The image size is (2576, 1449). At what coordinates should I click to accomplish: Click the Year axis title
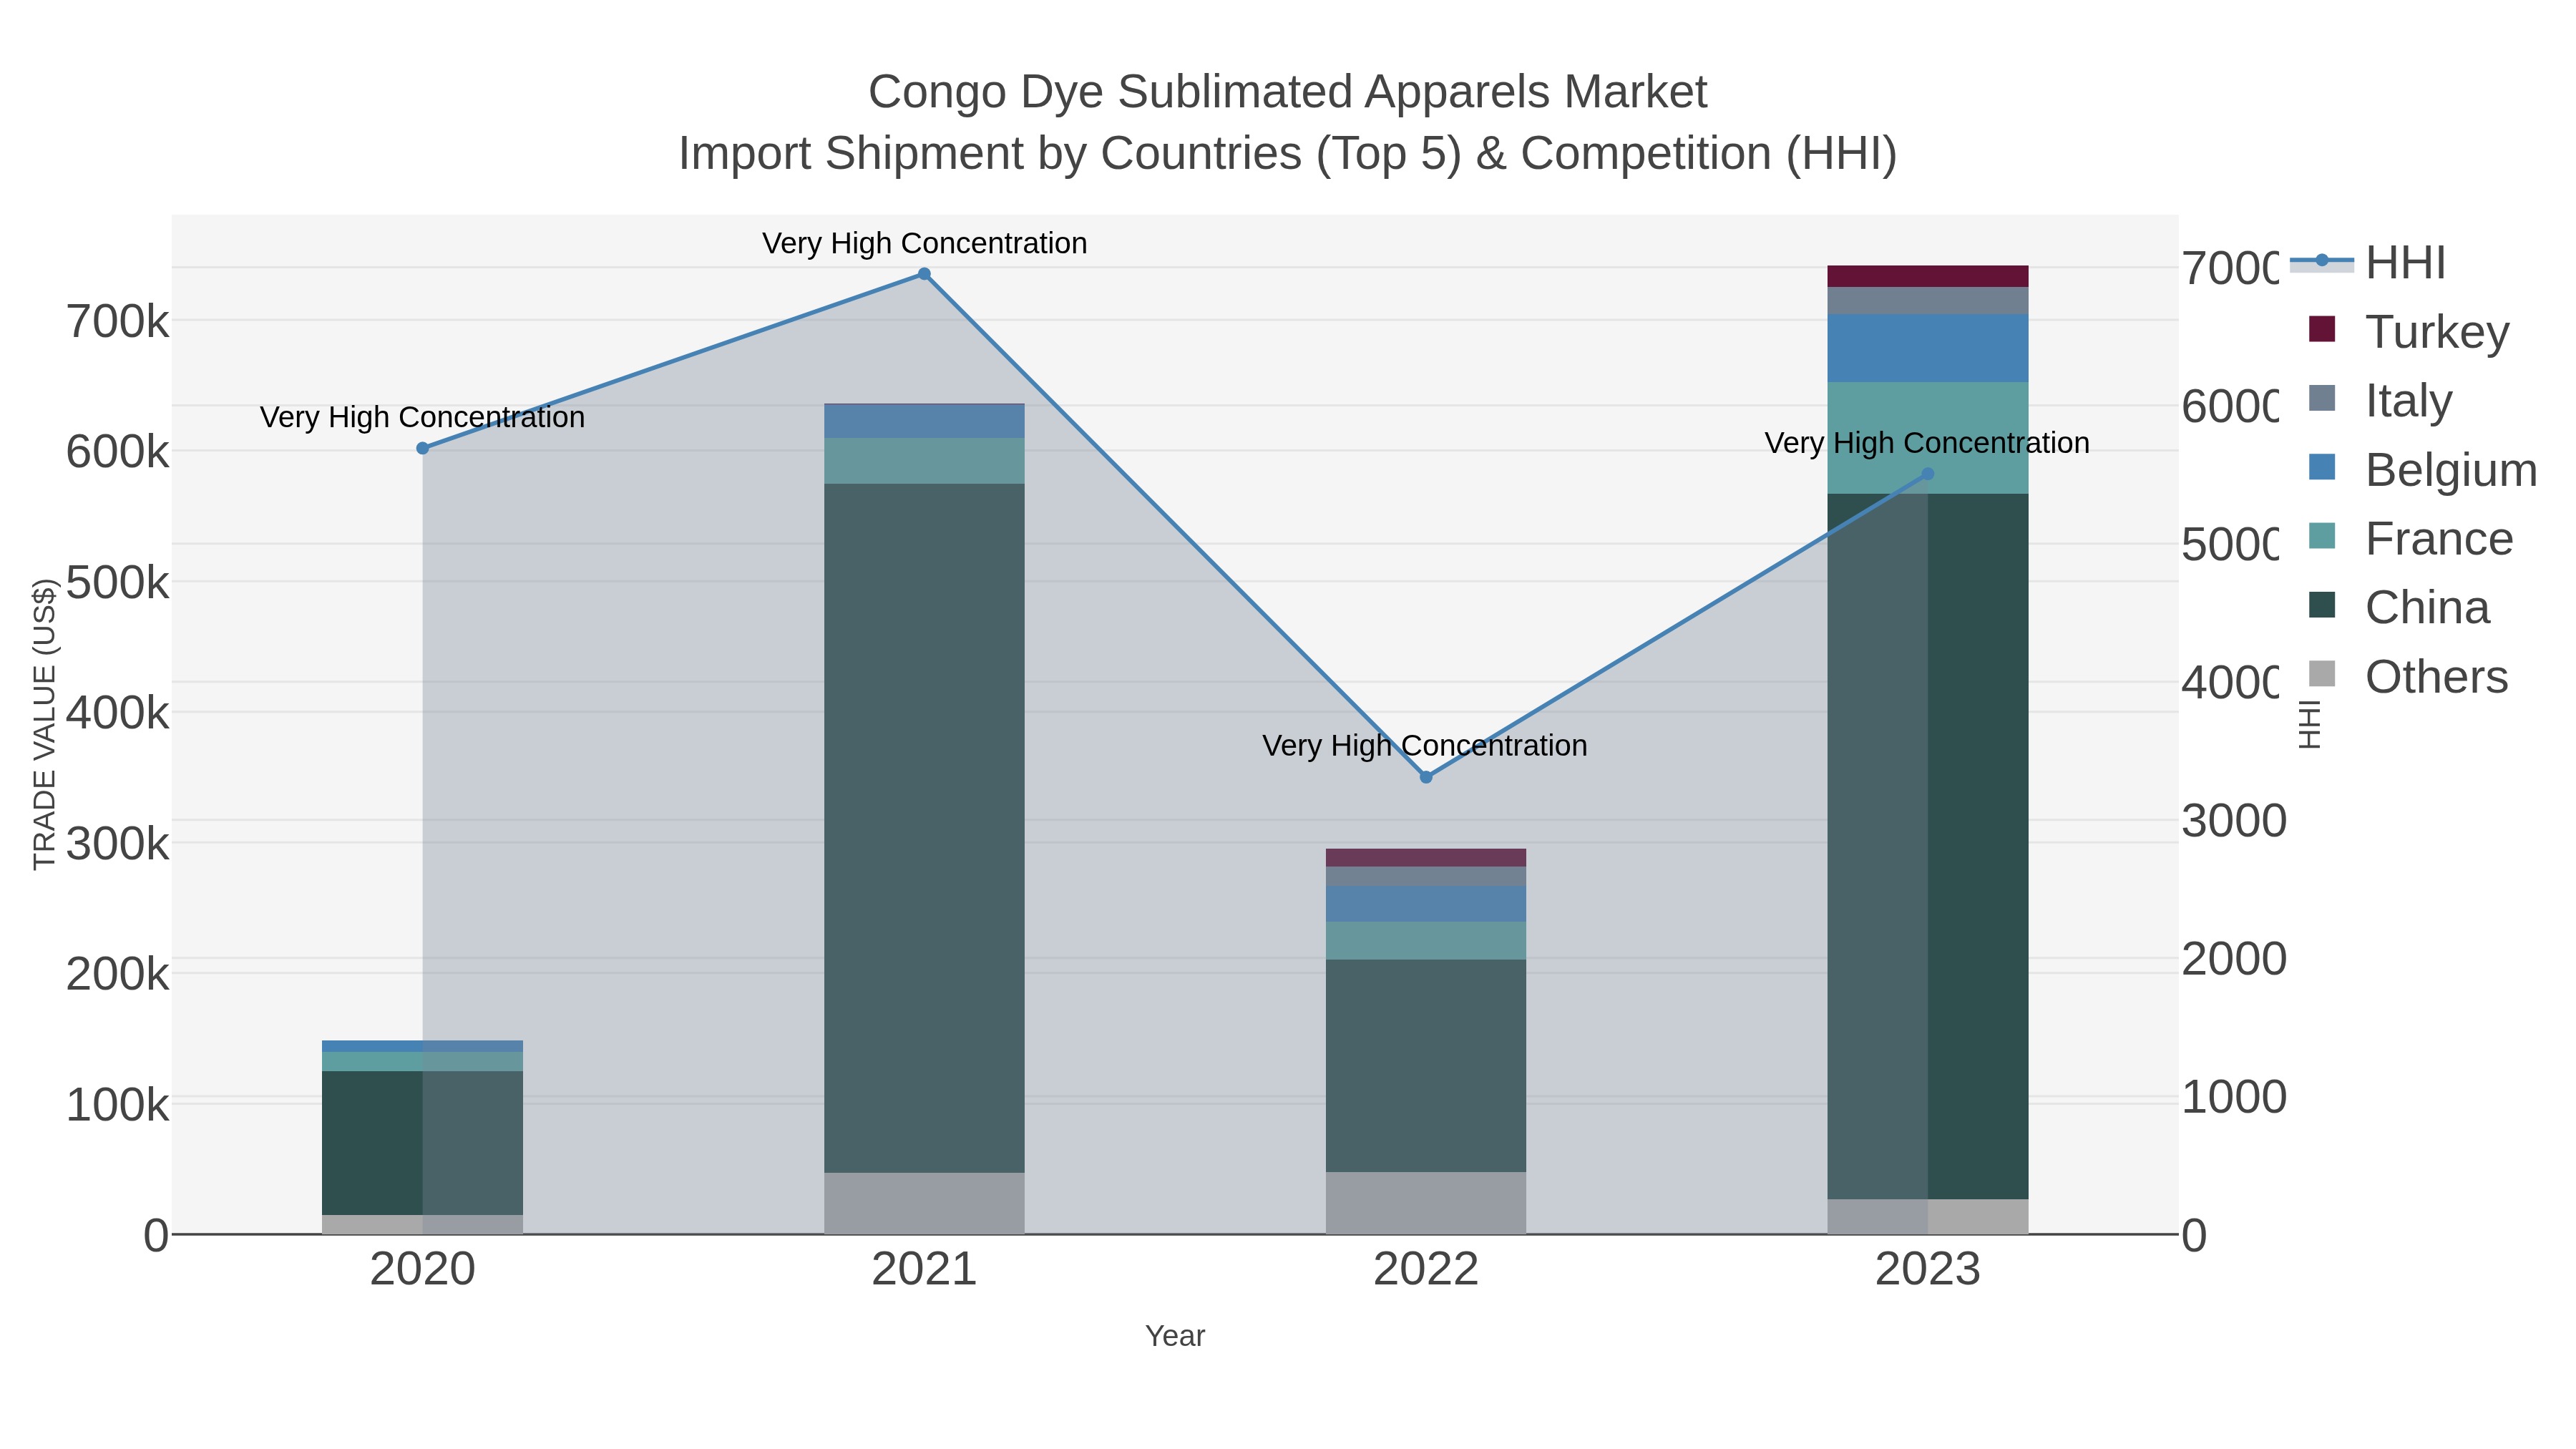[x=1175, y=1336]
